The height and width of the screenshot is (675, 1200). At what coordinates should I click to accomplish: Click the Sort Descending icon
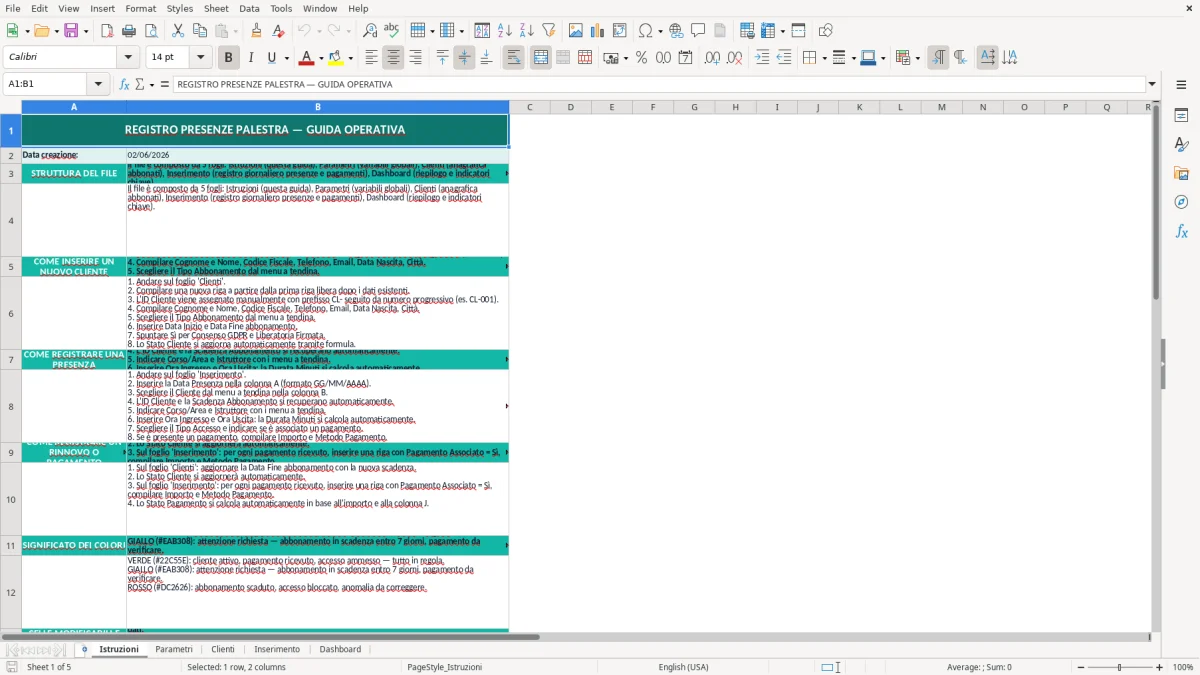[x=526, y=31]
